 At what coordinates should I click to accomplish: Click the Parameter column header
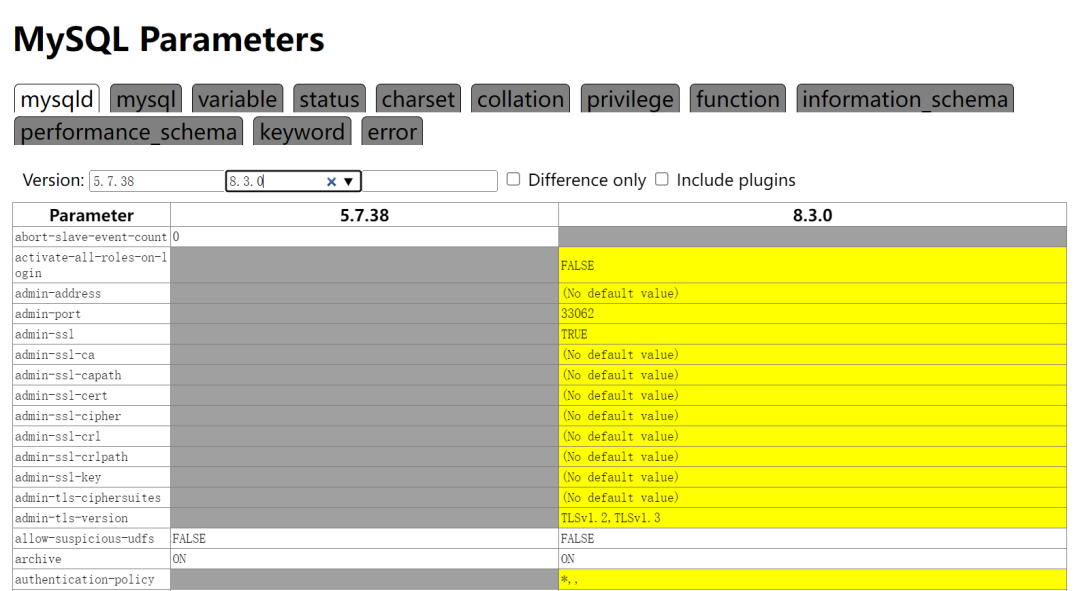92,215
